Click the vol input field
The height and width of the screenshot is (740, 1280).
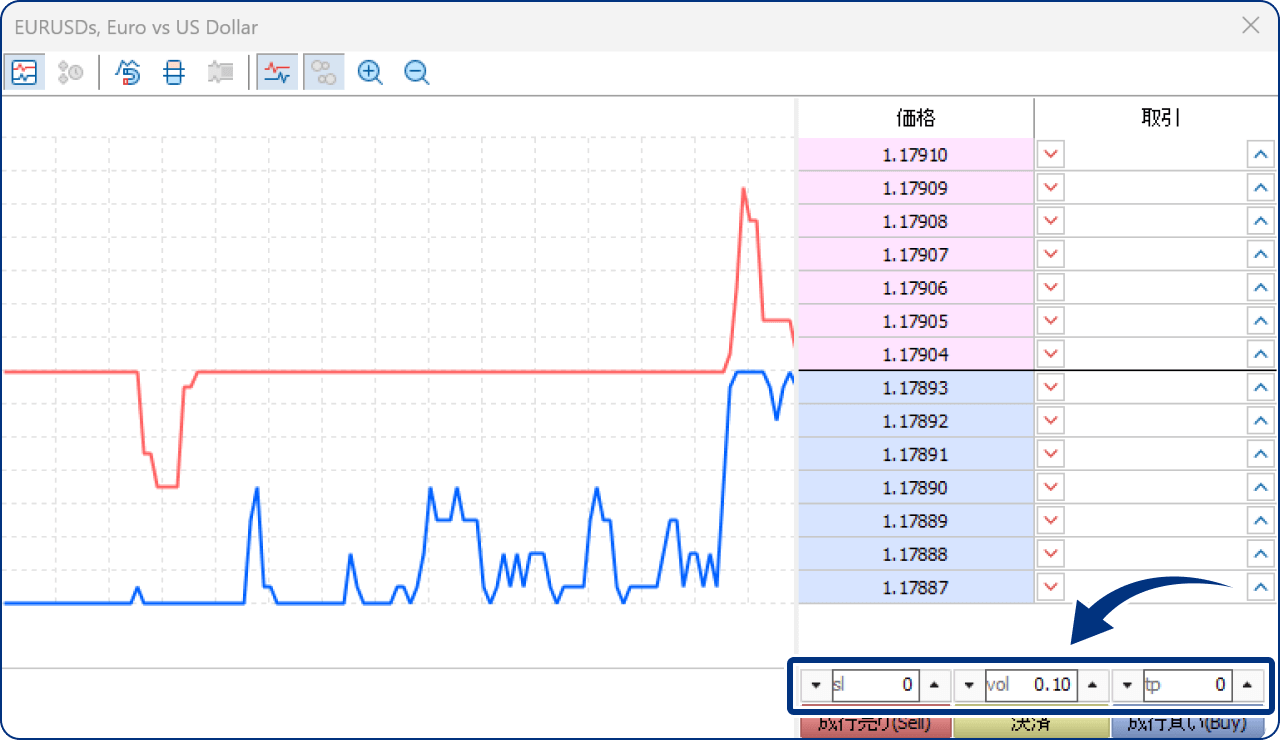[x=1030, y=685]
